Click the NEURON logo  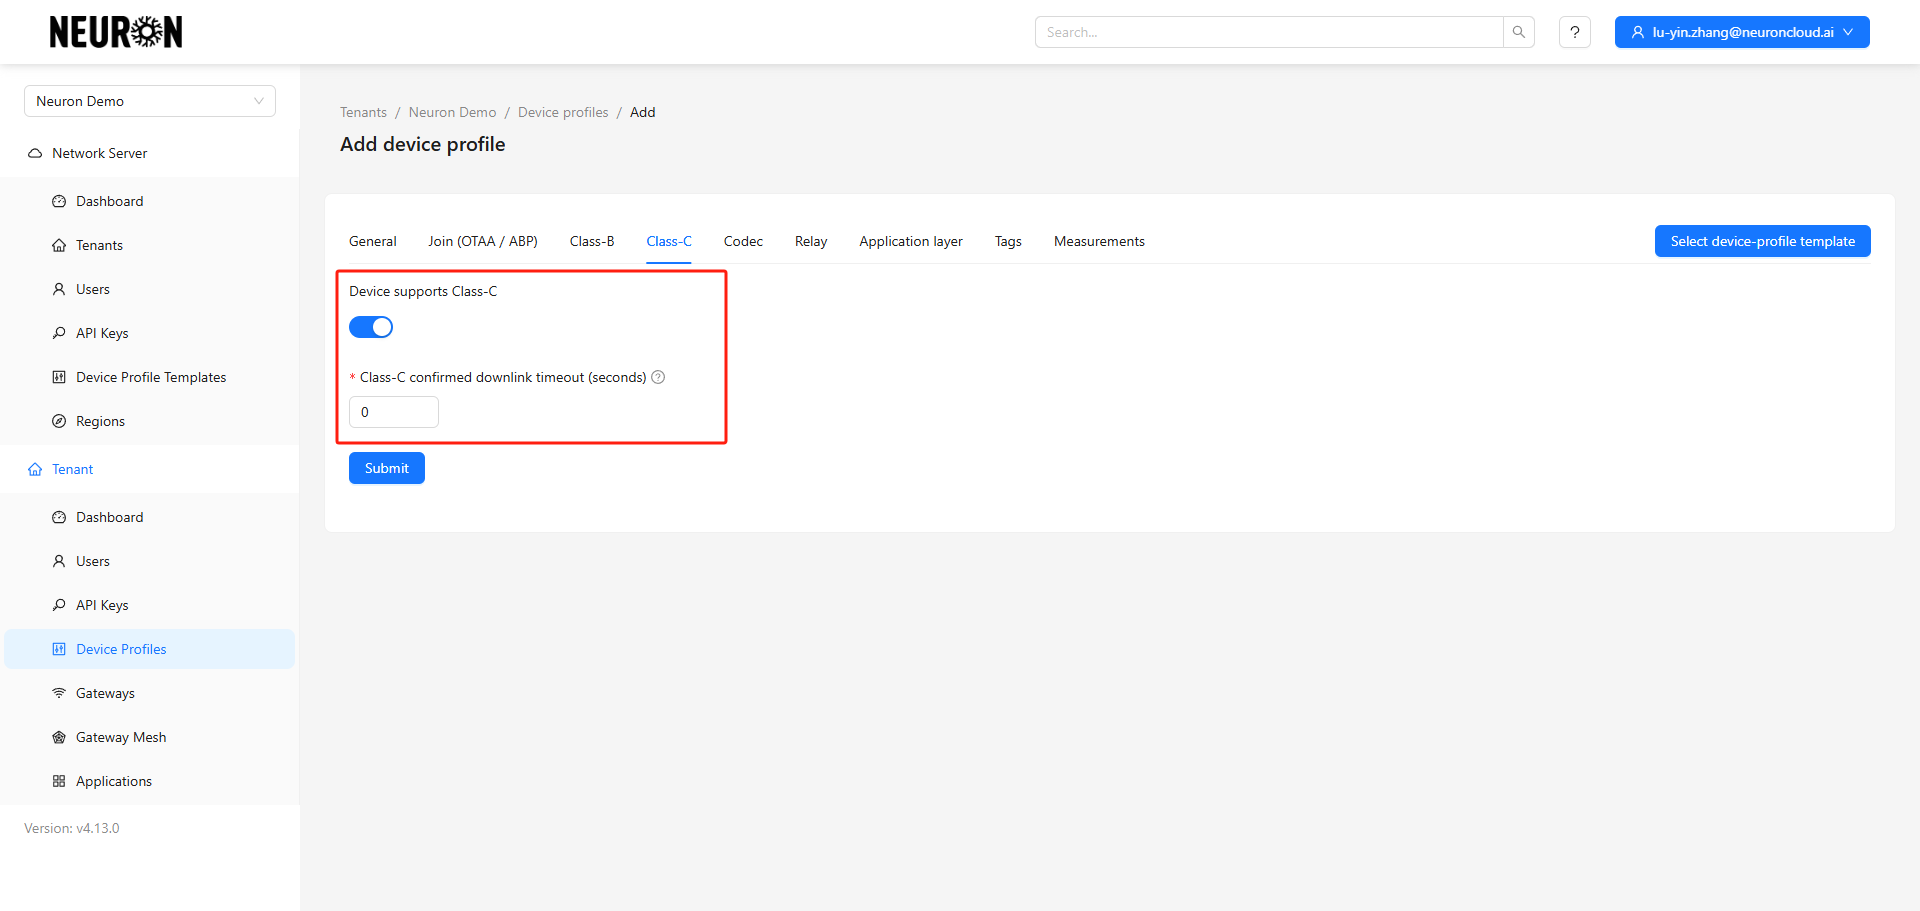coord(116,32)
